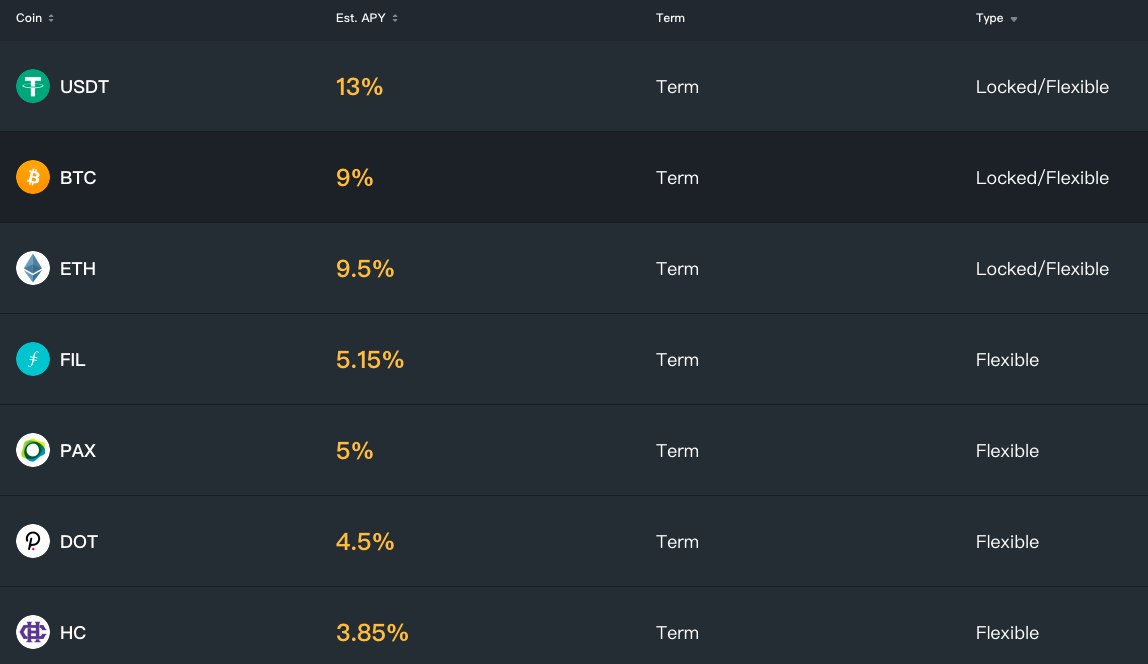The height and width of the screenshot is (664, 1148).
Task: Click the Coin column header text
Action: click(29, 18)
